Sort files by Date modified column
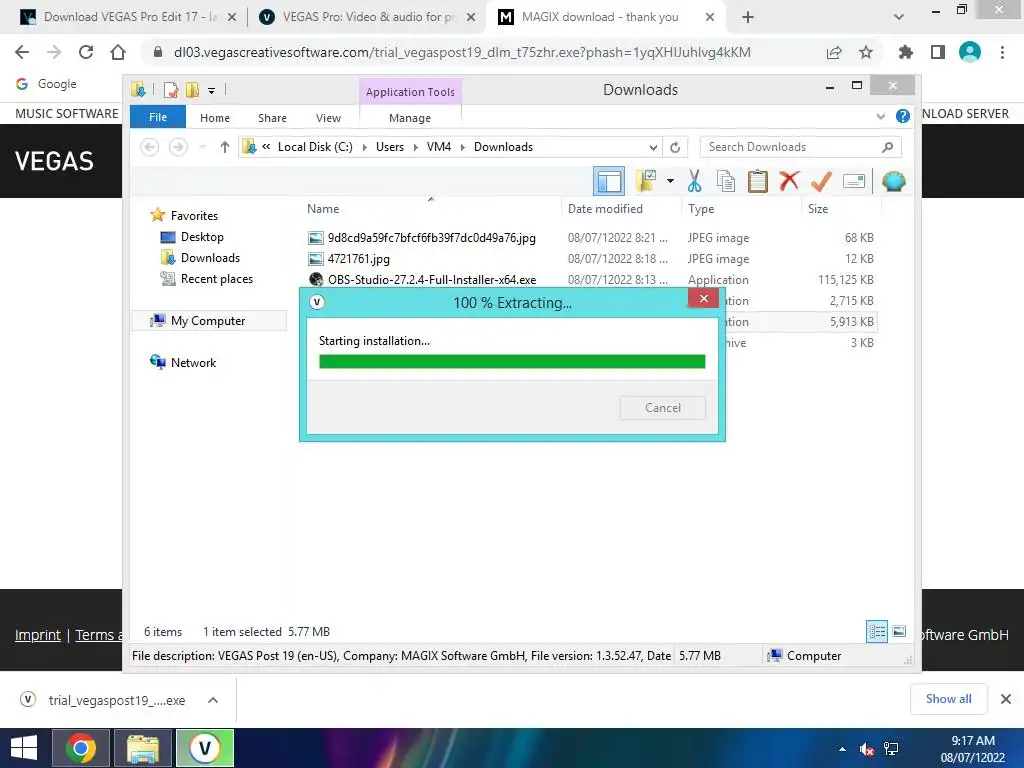 (620, 209)
